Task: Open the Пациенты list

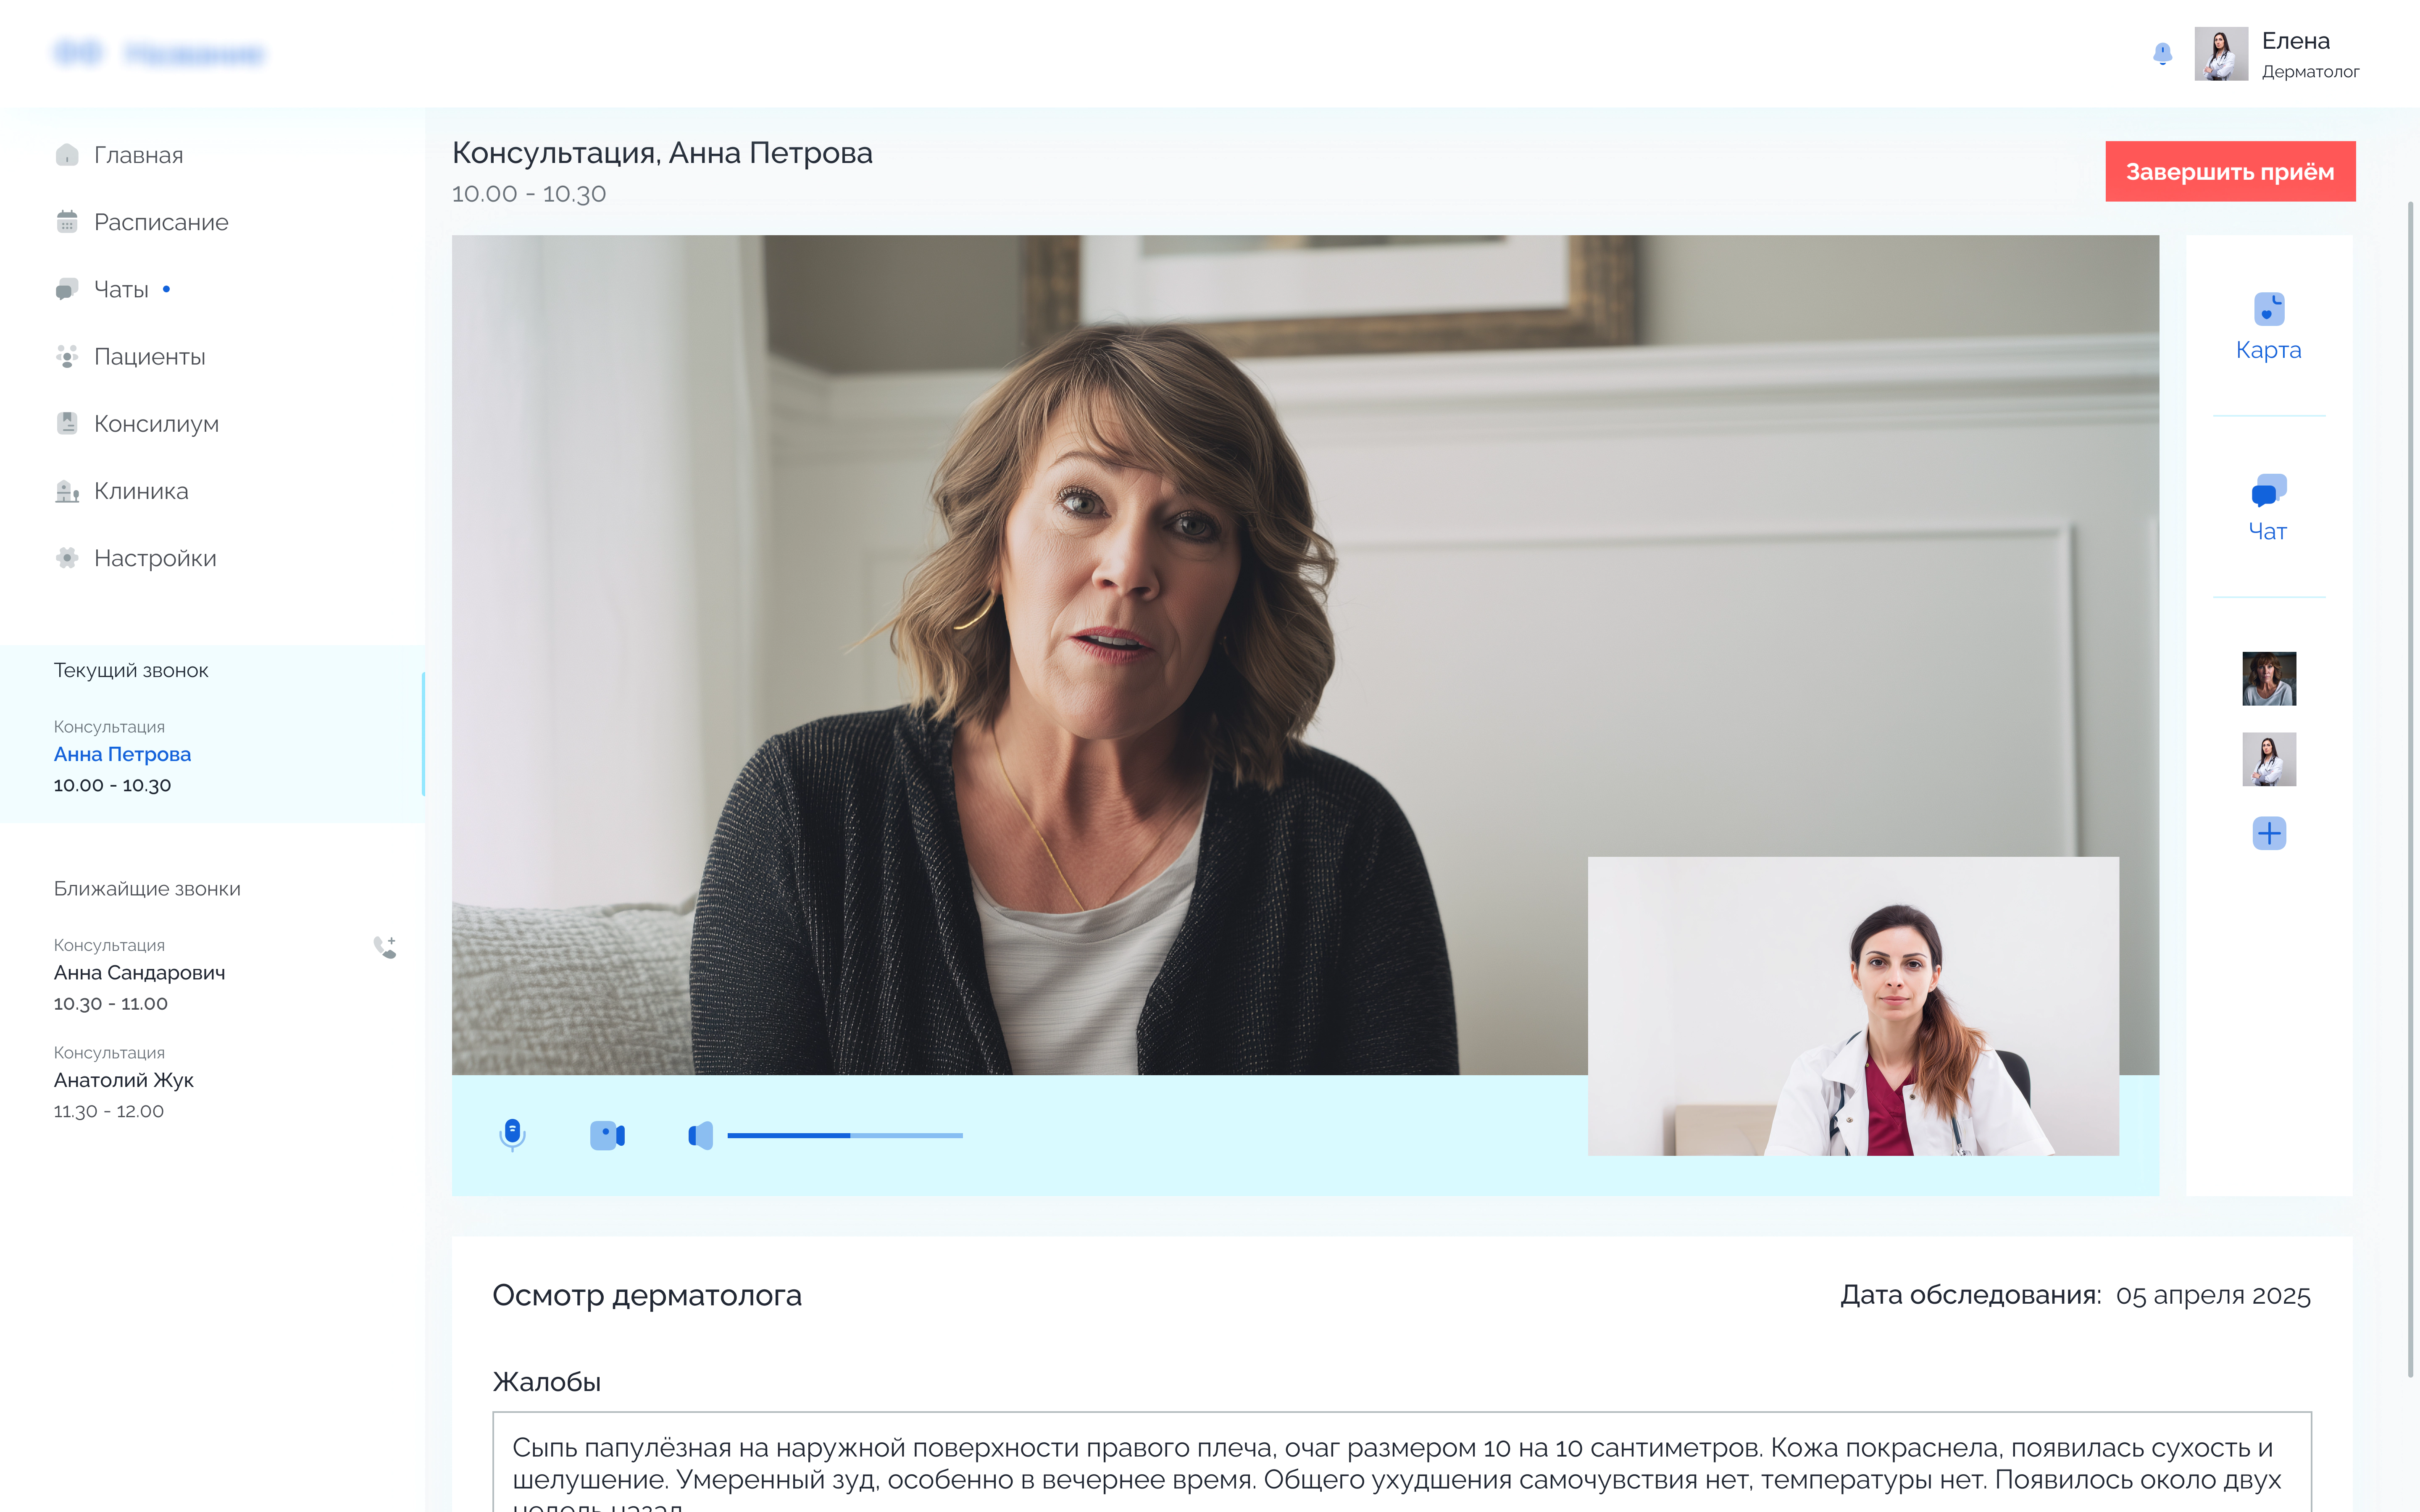Action: tap(149, 356)
